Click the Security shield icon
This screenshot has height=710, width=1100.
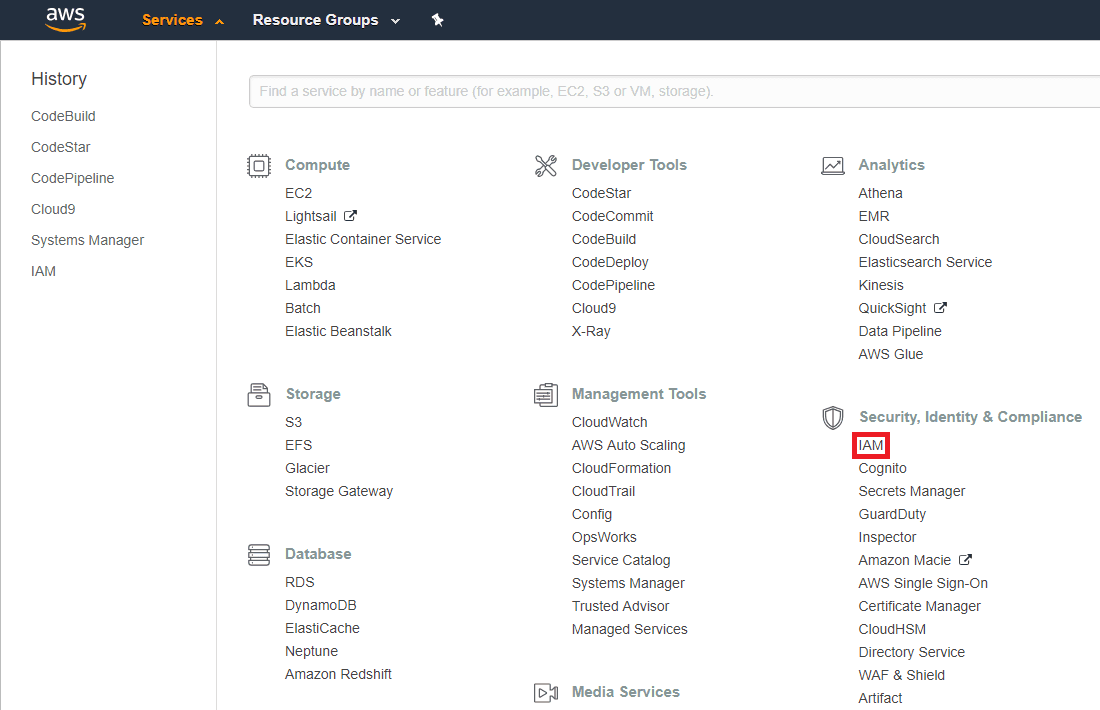tap(833, 417)
